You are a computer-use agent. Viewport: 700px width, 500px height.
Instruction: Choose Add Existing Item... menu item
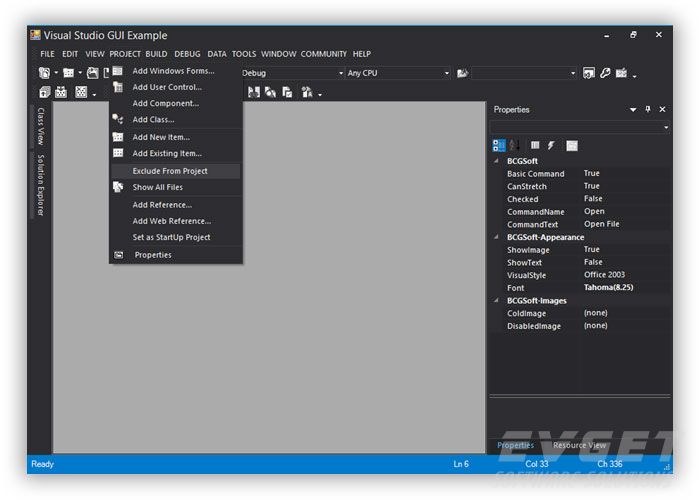point(176,153)
